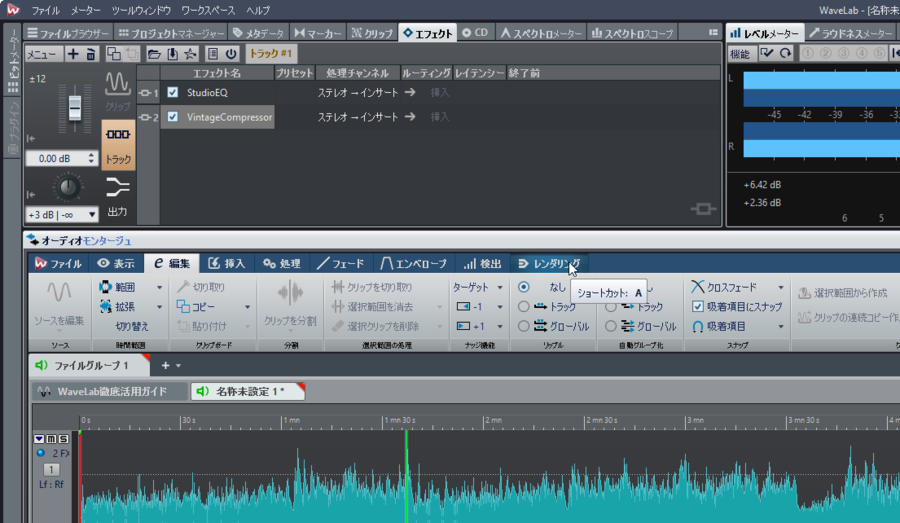Click the plugin icon for effect slot 1
Screen dimensions: 900x523
click(144, 92)
